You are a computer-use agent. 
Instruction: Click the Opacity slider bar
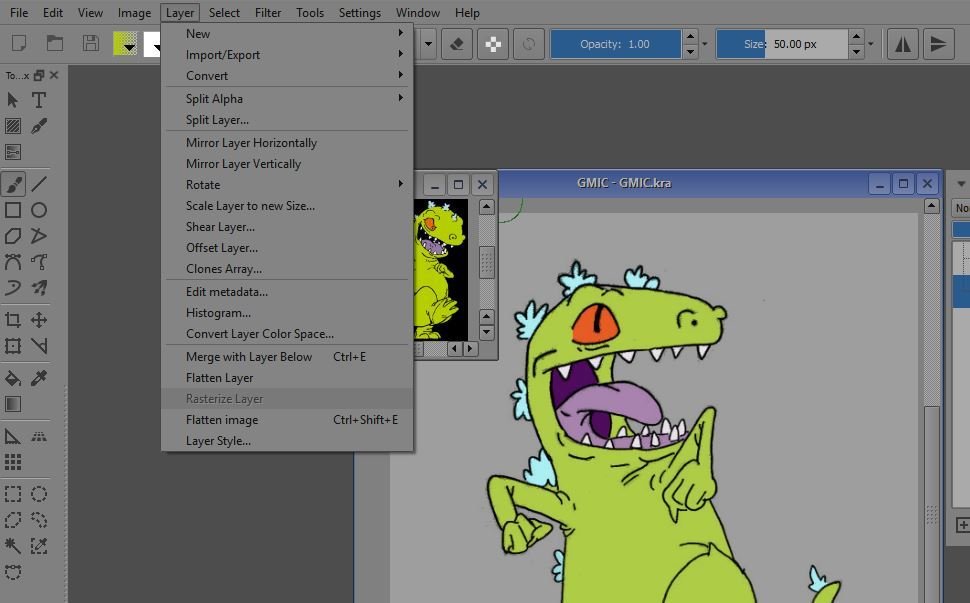coord(616,44)
